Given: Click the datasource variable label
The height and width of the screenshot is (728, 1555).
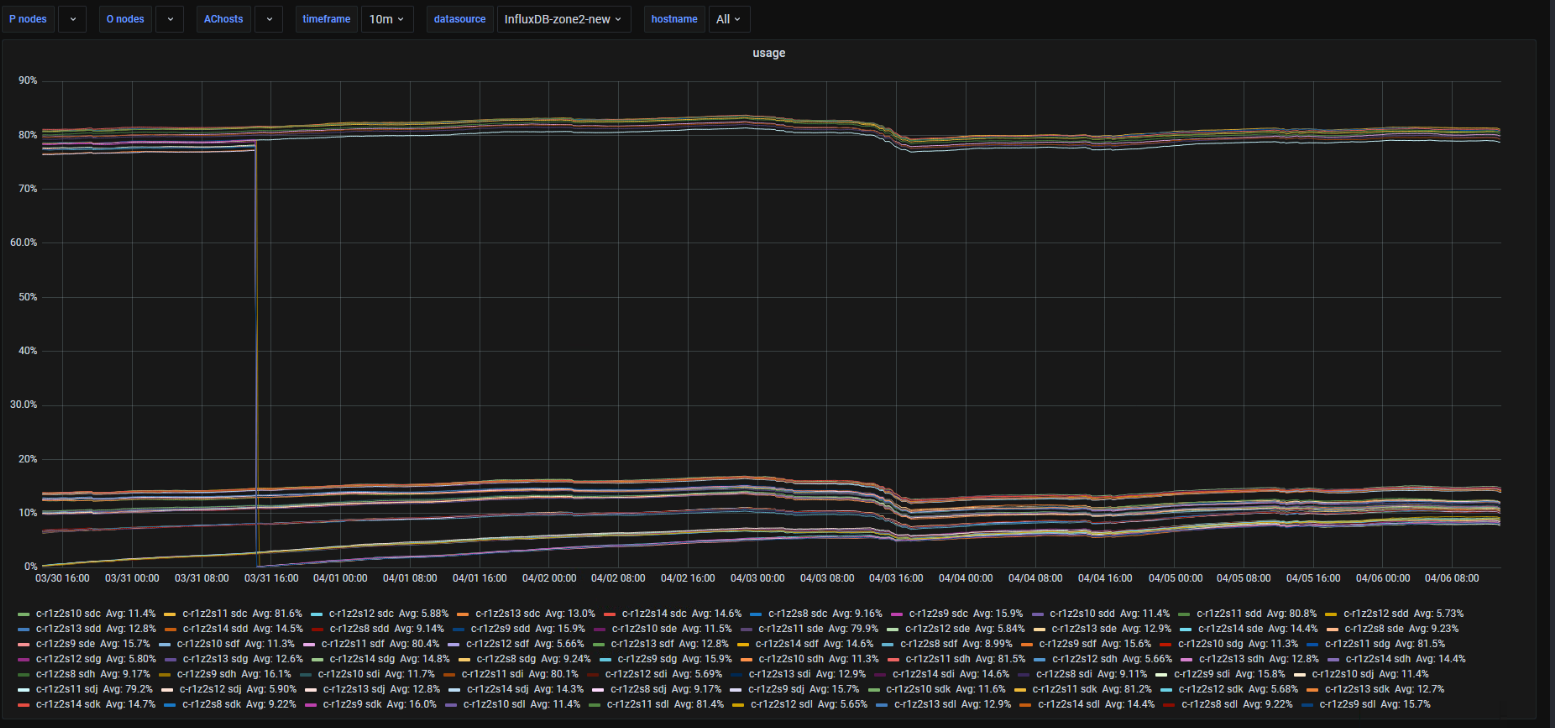Looking at the screenshot, I should point(460,19).
